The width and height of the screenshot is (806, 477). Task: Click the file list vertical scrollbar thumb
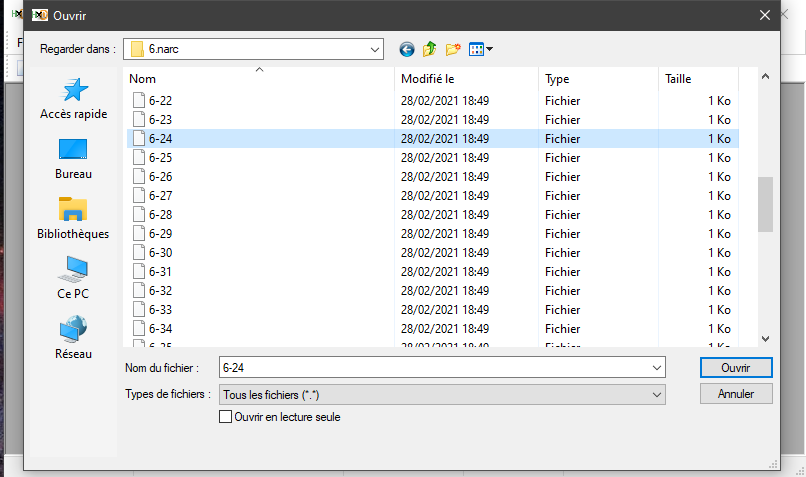765,203
